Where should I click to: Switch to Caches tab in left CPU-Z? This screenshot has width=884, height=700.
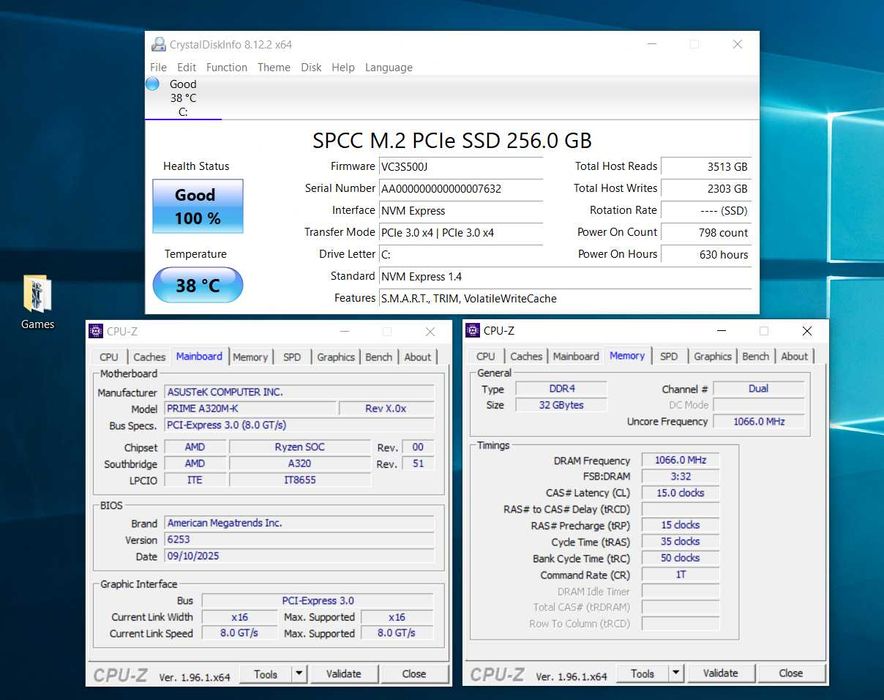click(149, 357)
